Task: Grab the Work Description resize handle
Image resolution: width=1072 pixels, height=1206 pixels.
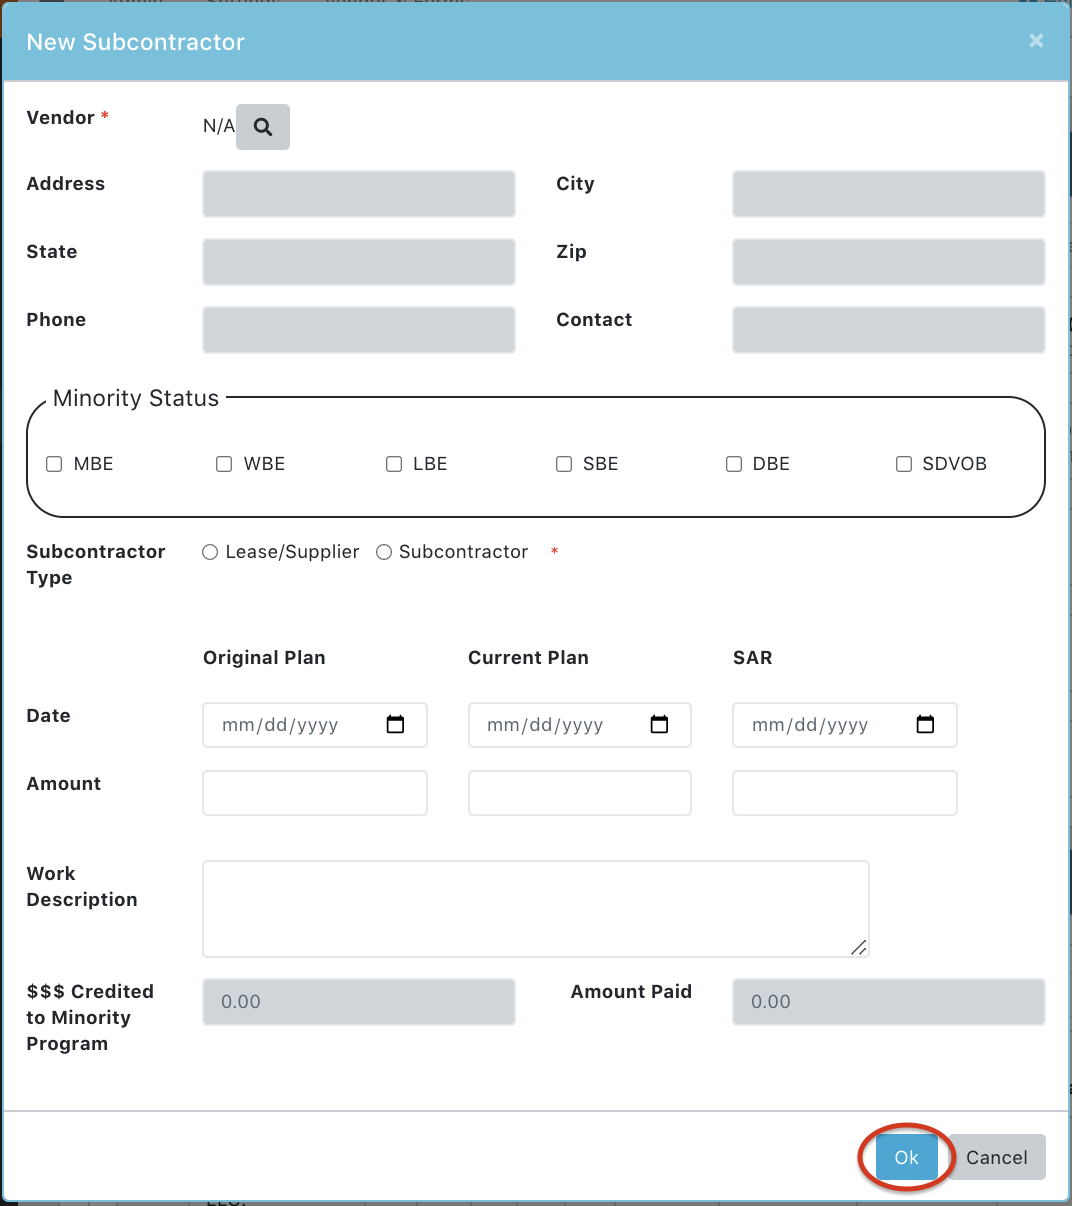Action: click(859, 947)
